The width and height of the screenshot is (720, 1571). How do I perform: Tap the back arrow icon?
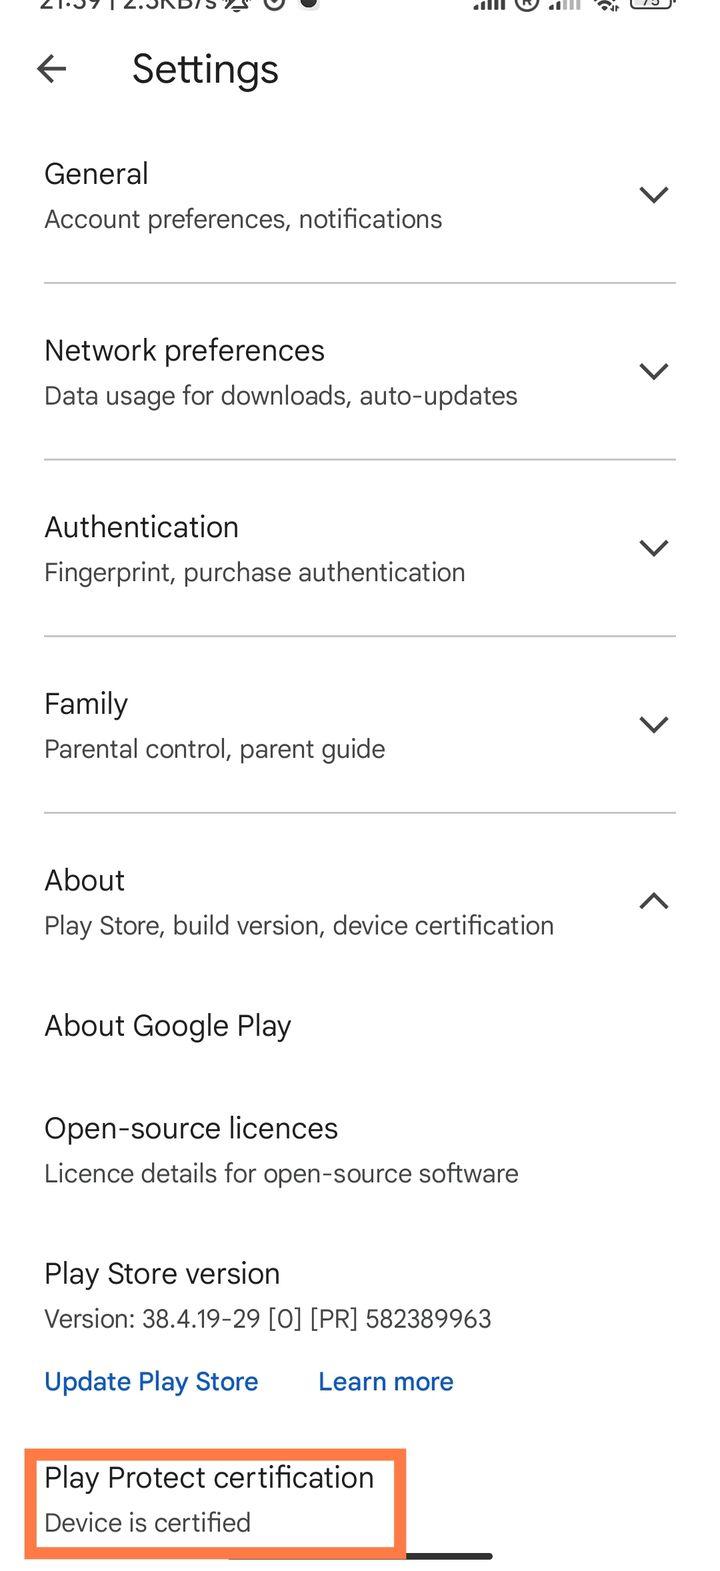(x=51, y=69)
